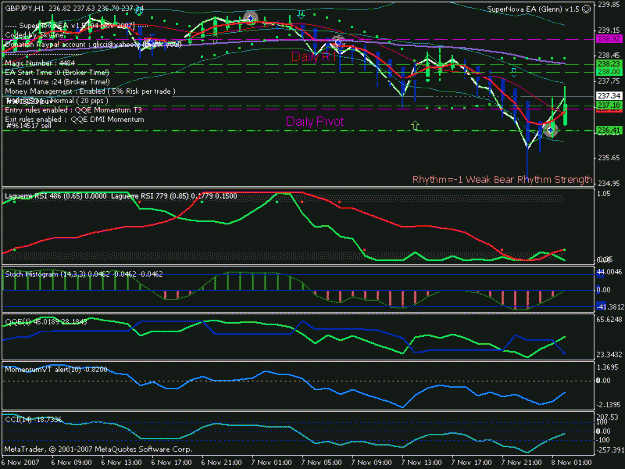Click the Laguerre RSI 486 (0.65) indicator label
This screenshot has width=625, height=469.
coord(55,196)
